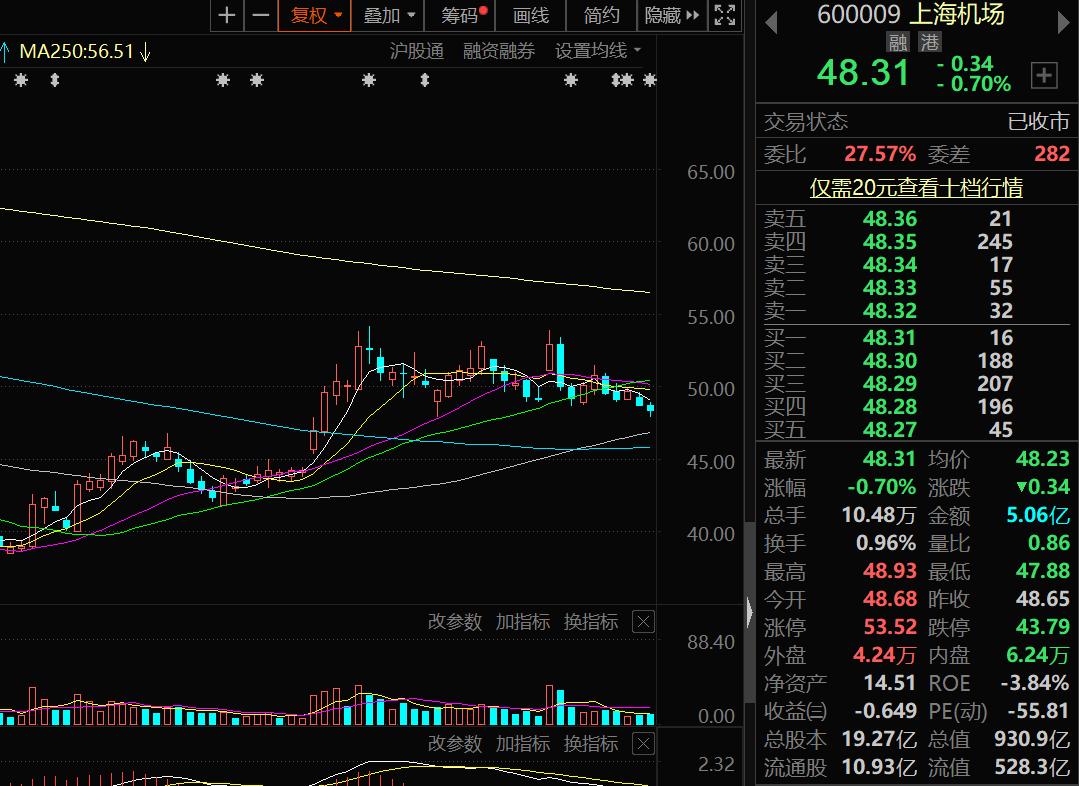Go to next stock arrow

click(x=1062, y=23)
